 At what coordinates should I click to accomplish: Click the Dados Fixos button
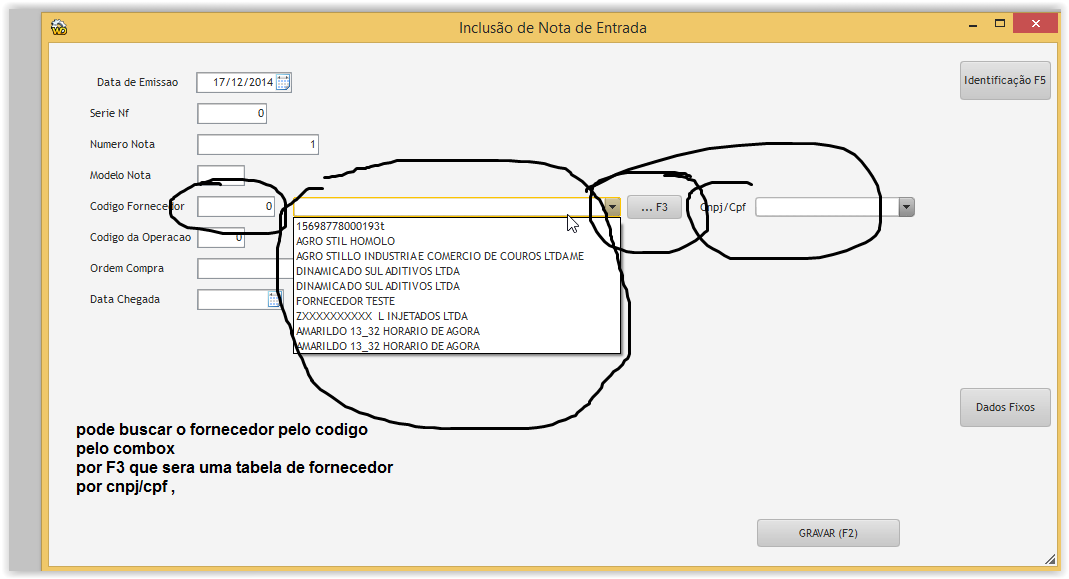(x=1005, y=407)
